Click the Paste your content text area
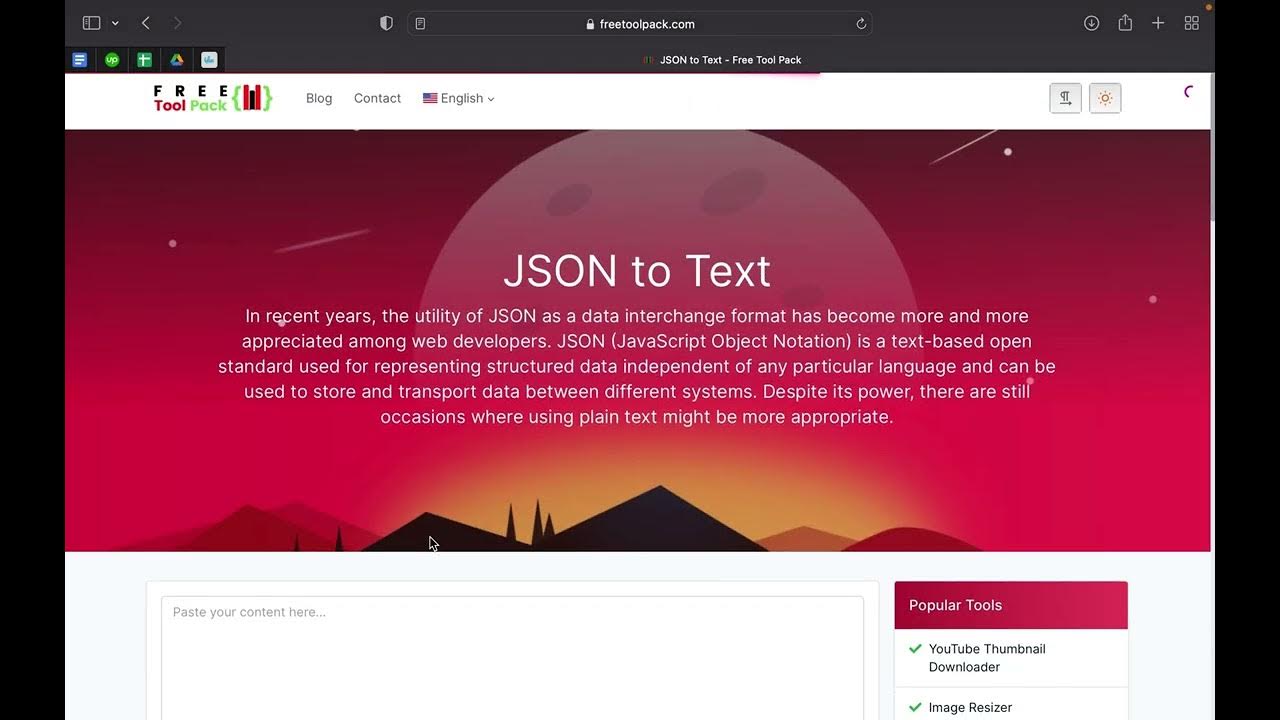Viewport: 1280px width, 720px height. (x=512, y=657)
